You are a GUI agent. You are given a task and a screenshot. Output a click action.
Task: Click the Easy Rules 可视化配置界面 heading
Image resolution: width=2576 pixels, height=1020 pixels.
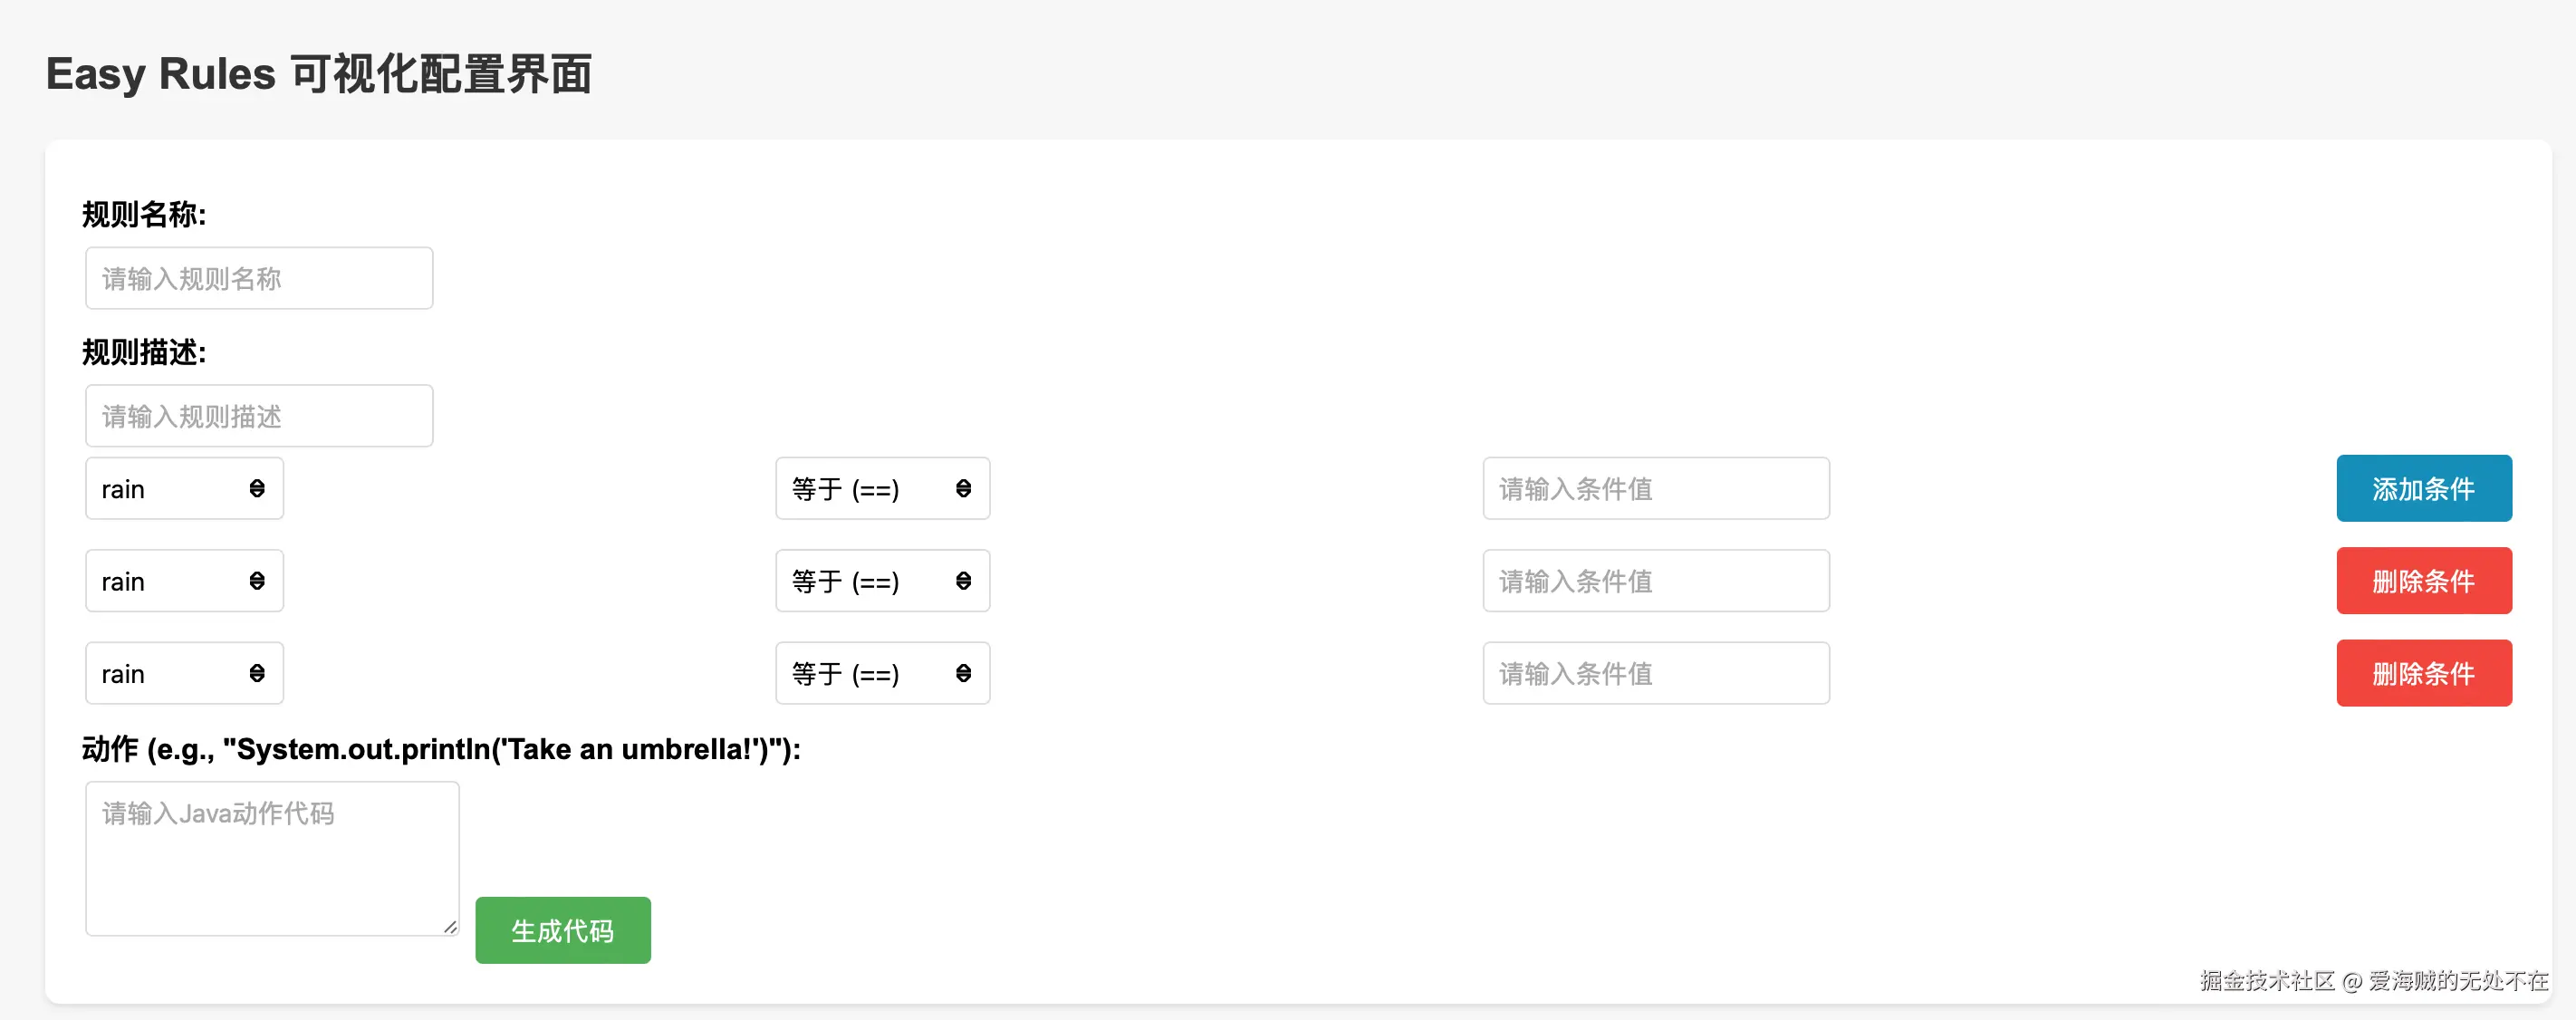click(x=319, y=74)
